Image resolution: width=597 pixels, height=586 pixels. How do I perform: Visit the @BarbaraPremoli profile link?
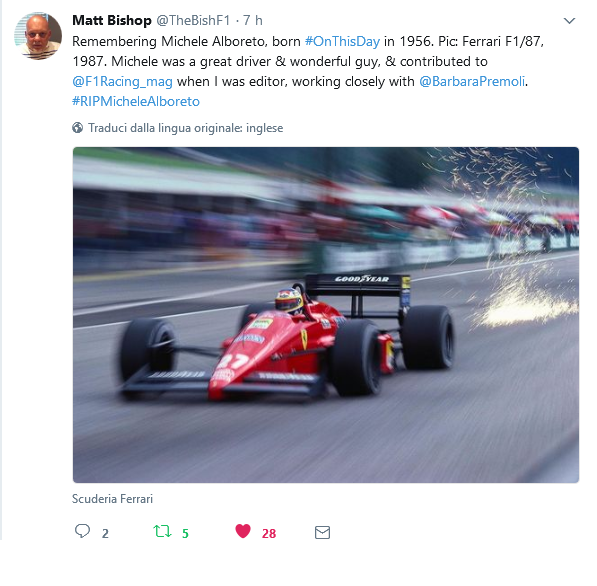(472, 81)
